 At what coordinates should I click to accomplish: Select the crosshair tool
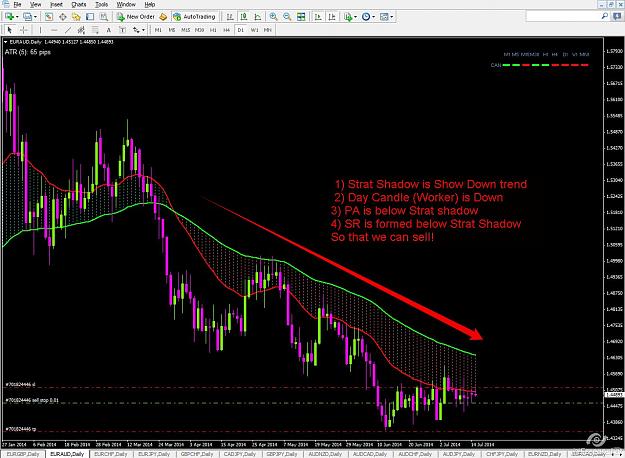coord(24,30)
